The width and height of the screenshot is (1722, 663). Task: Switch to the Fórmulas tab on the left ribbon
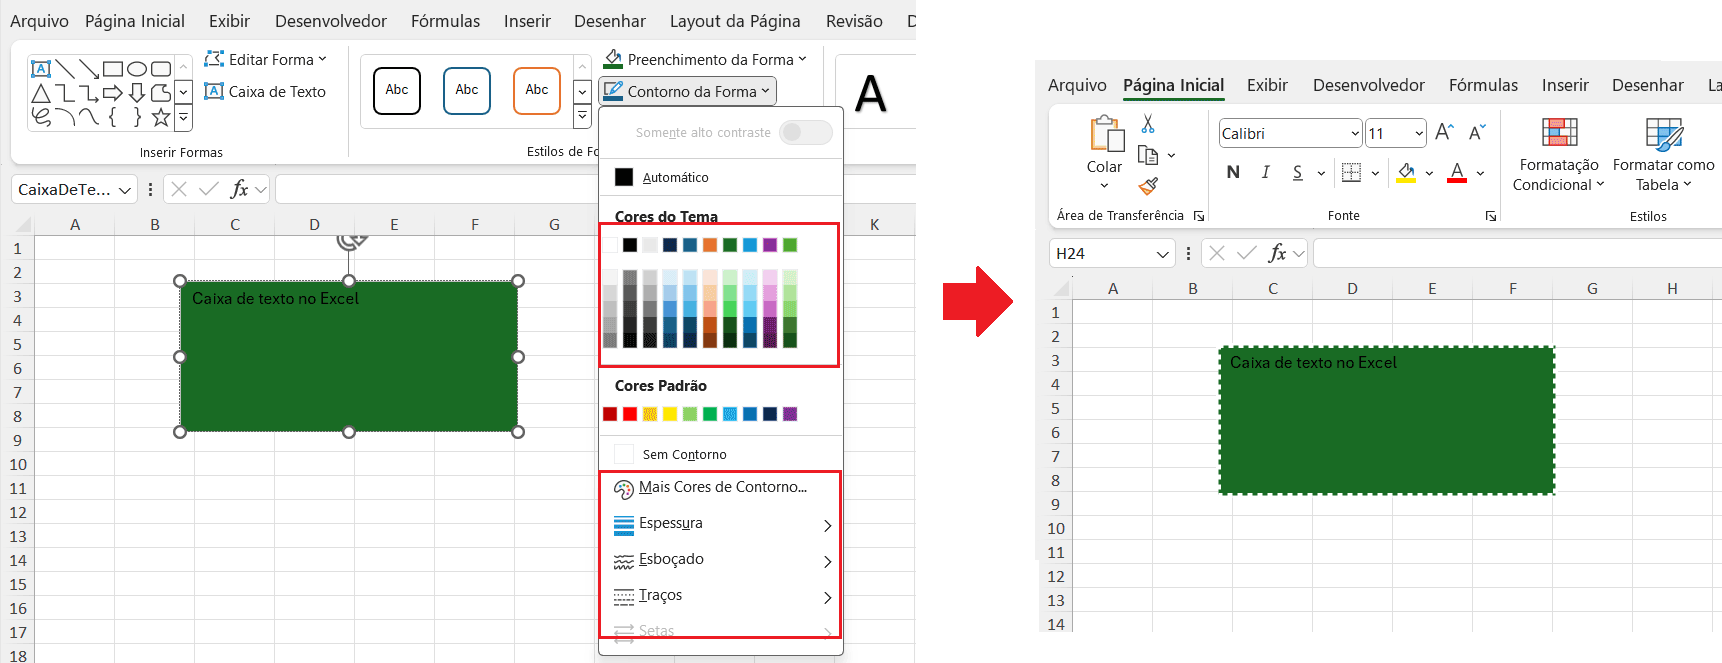[x=445, y=21]
